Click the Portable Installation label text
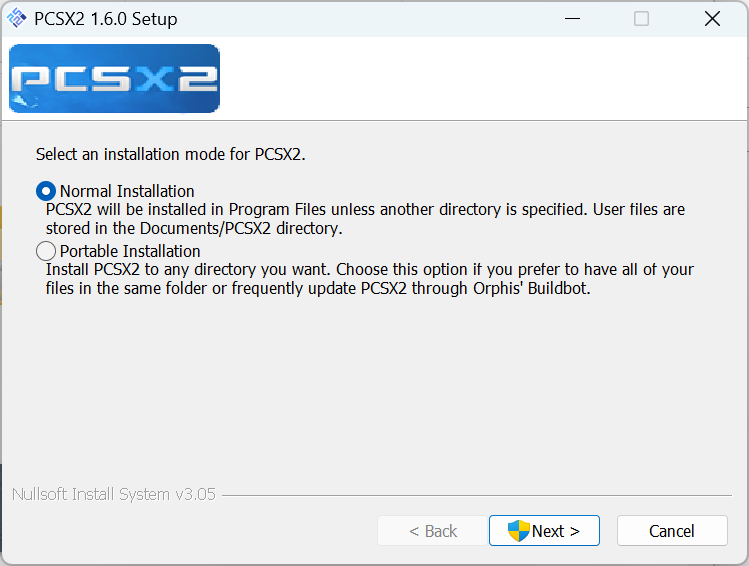This screenshot has width=749, height=566. pos(130,251)
